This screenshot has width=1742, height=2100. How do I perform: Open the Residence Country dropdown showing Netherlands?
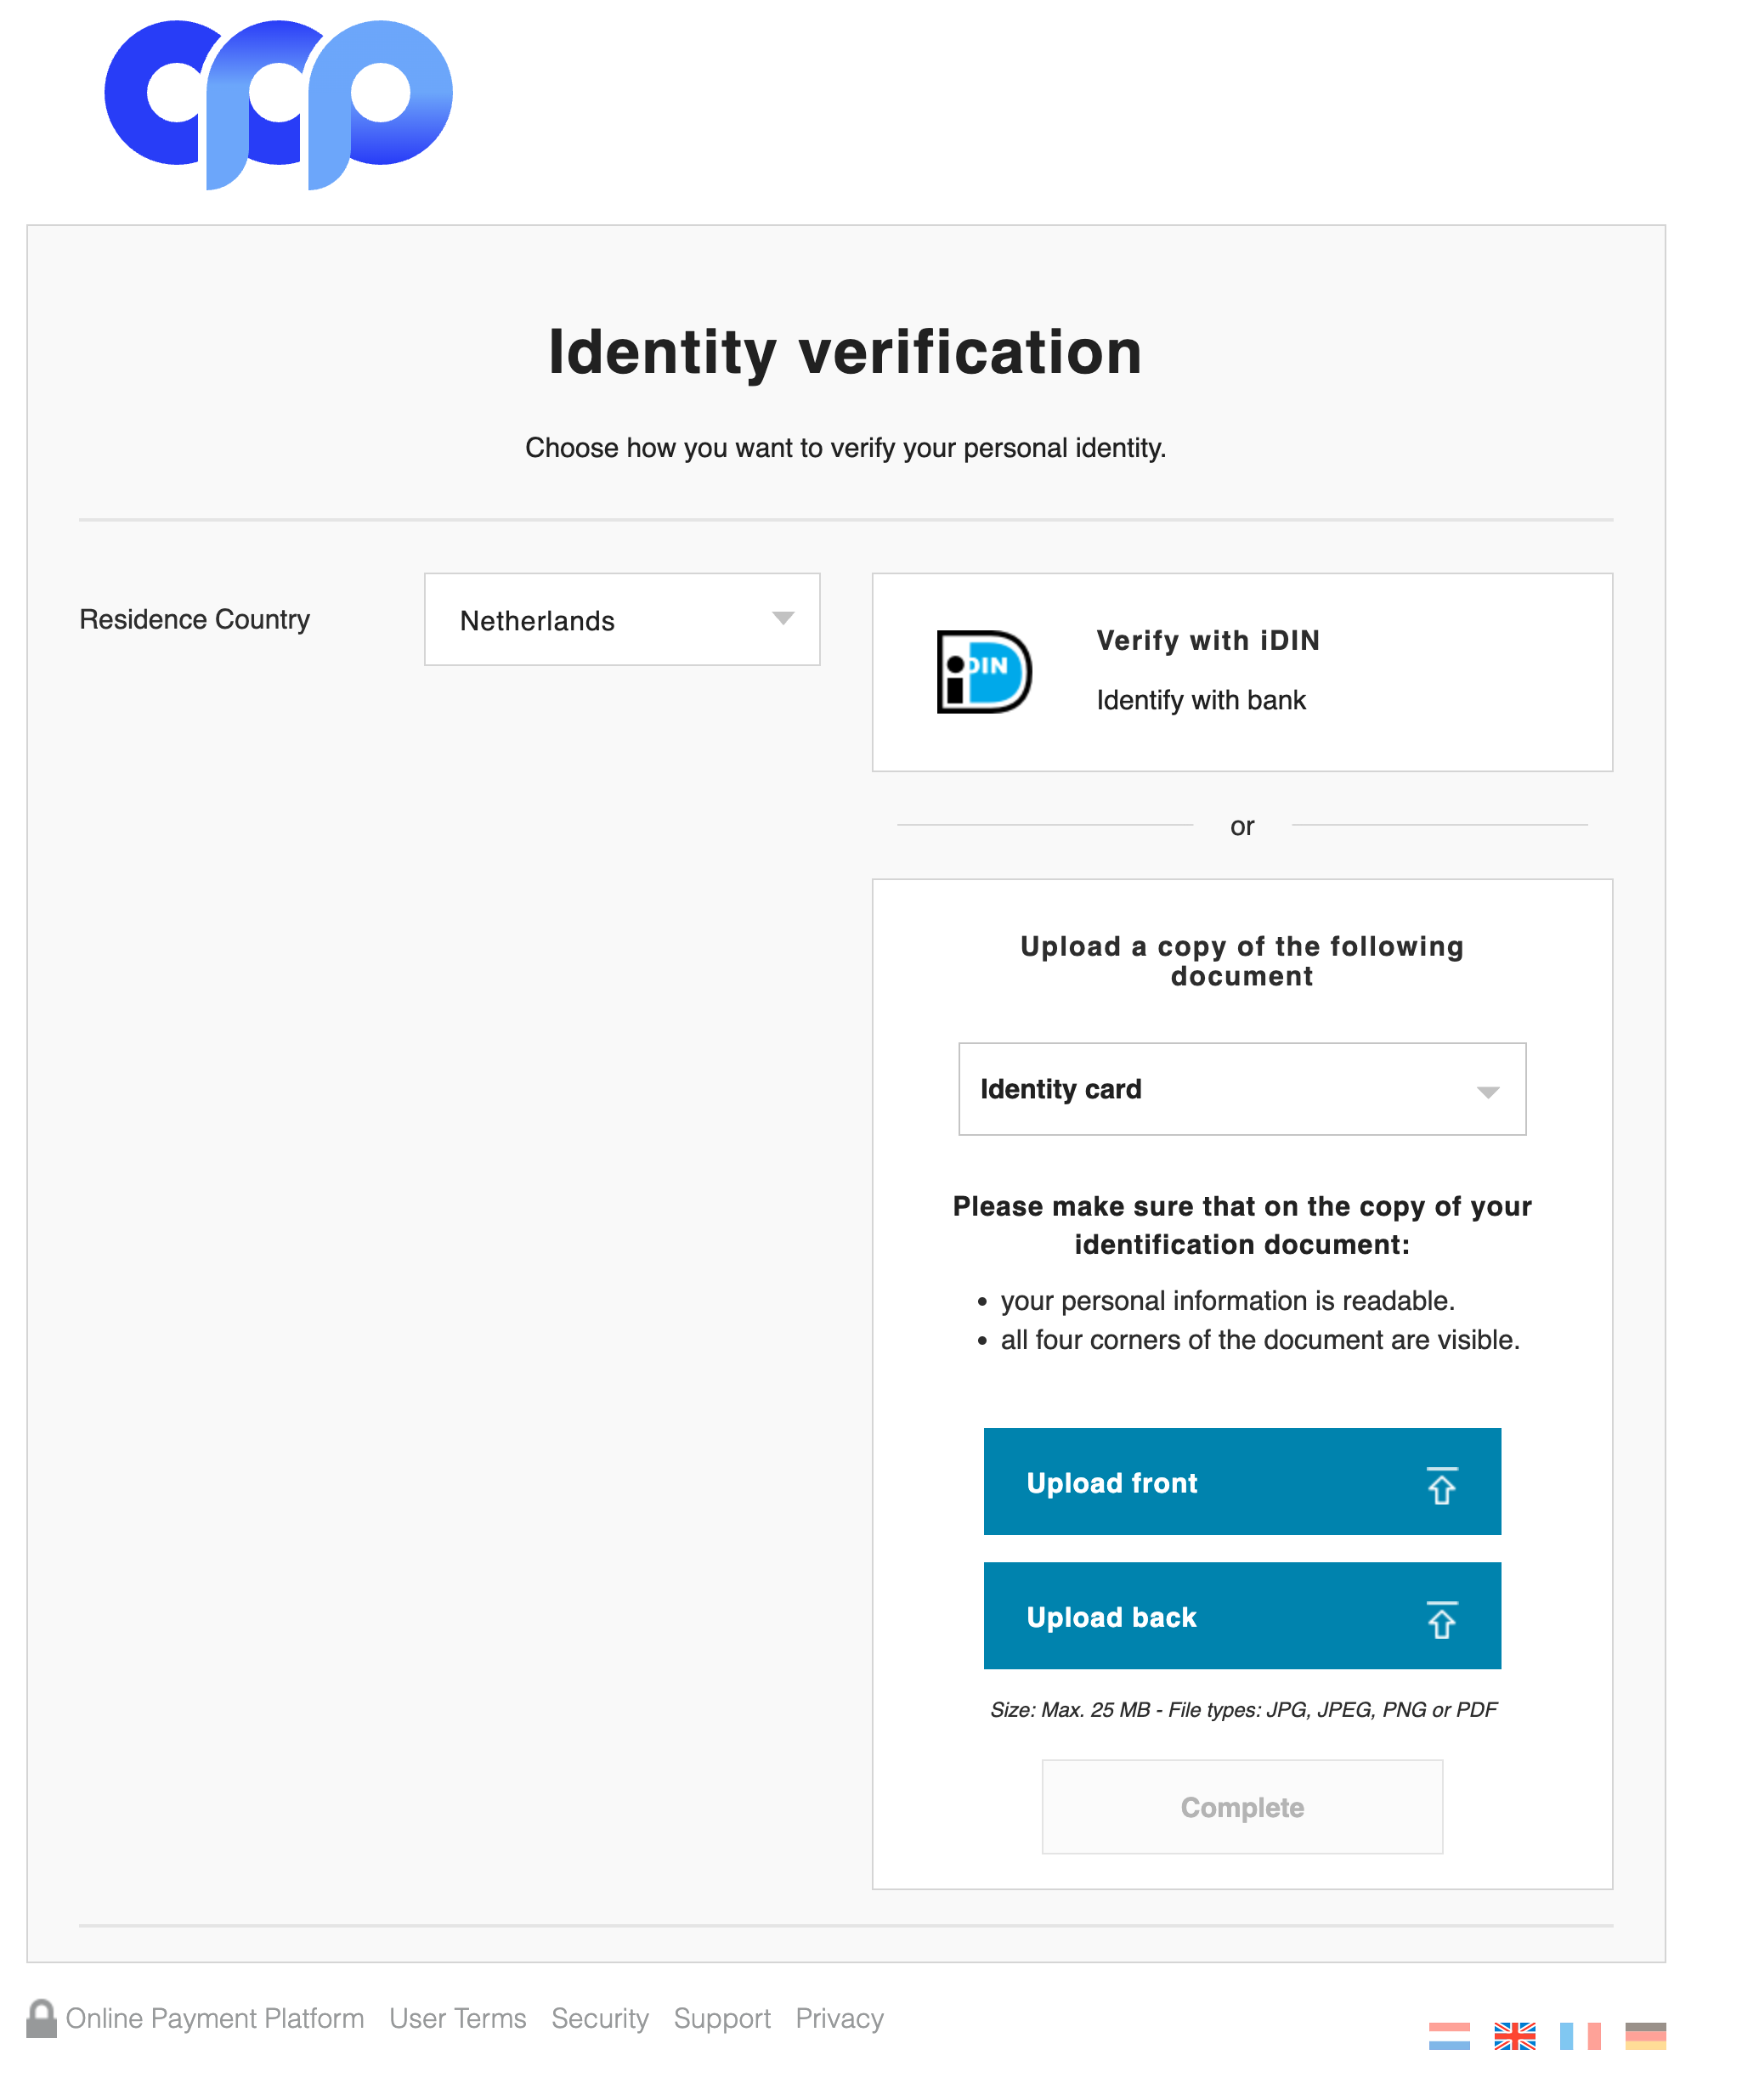[x=621, y=620]
